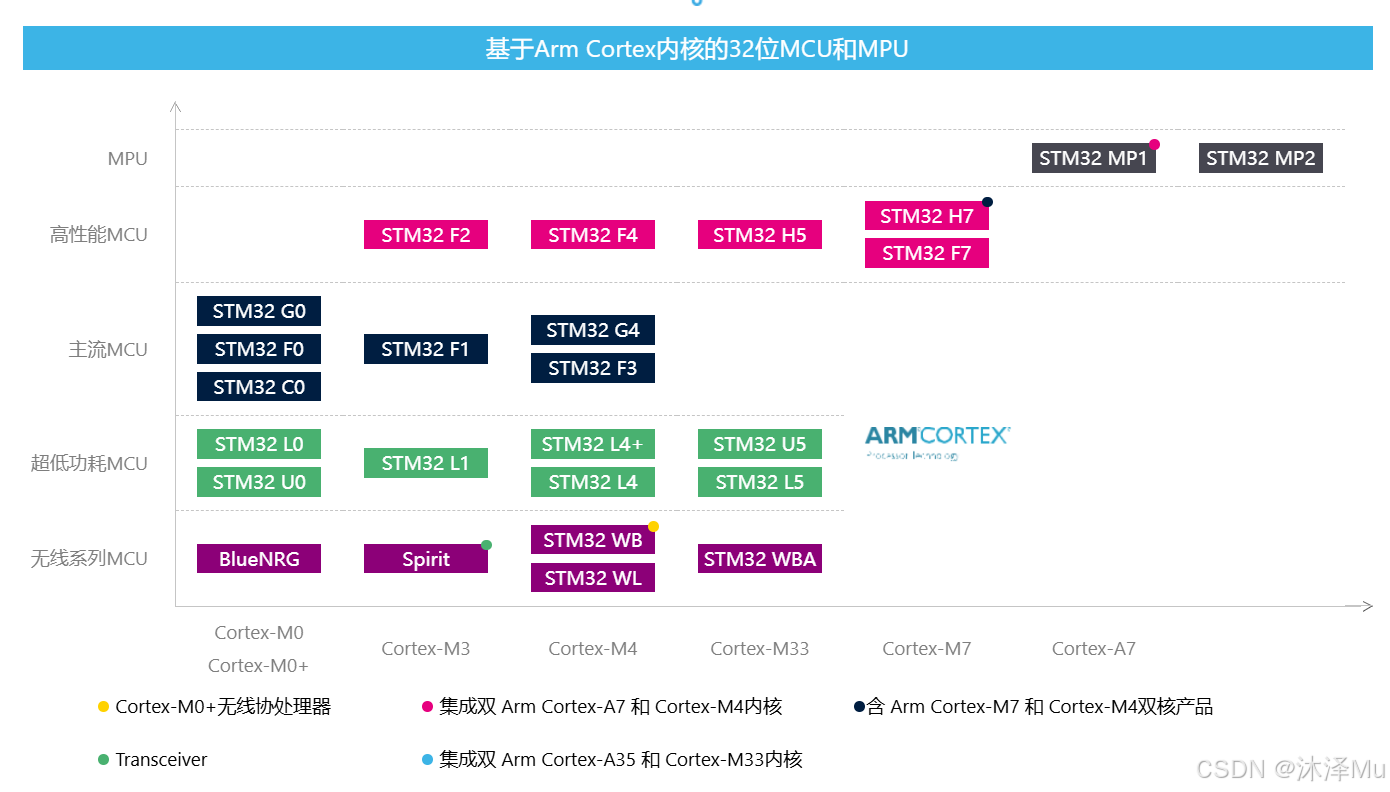This screenshot has height=792, width=1390.
Task: Click the dark dot on STM32 H7
Action: click(x=987, y=202)
